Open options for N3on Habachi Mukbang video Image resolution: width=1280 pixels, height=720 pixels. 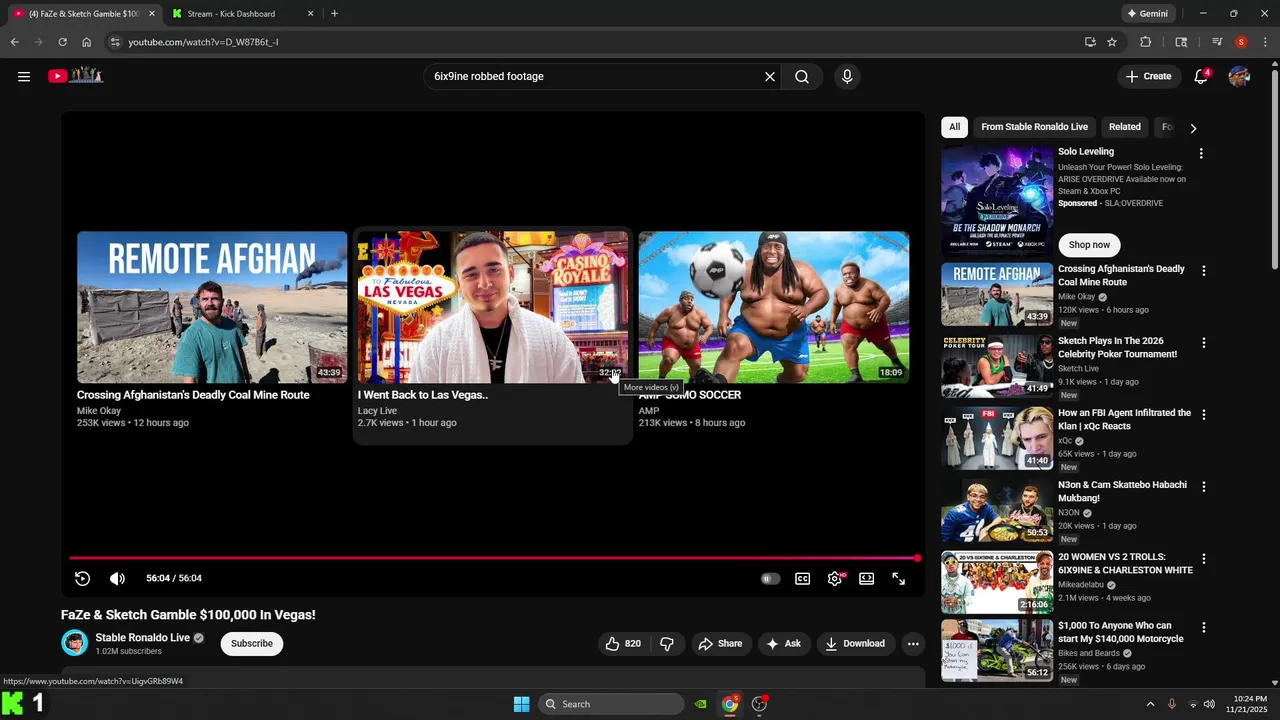point(1203,487)
